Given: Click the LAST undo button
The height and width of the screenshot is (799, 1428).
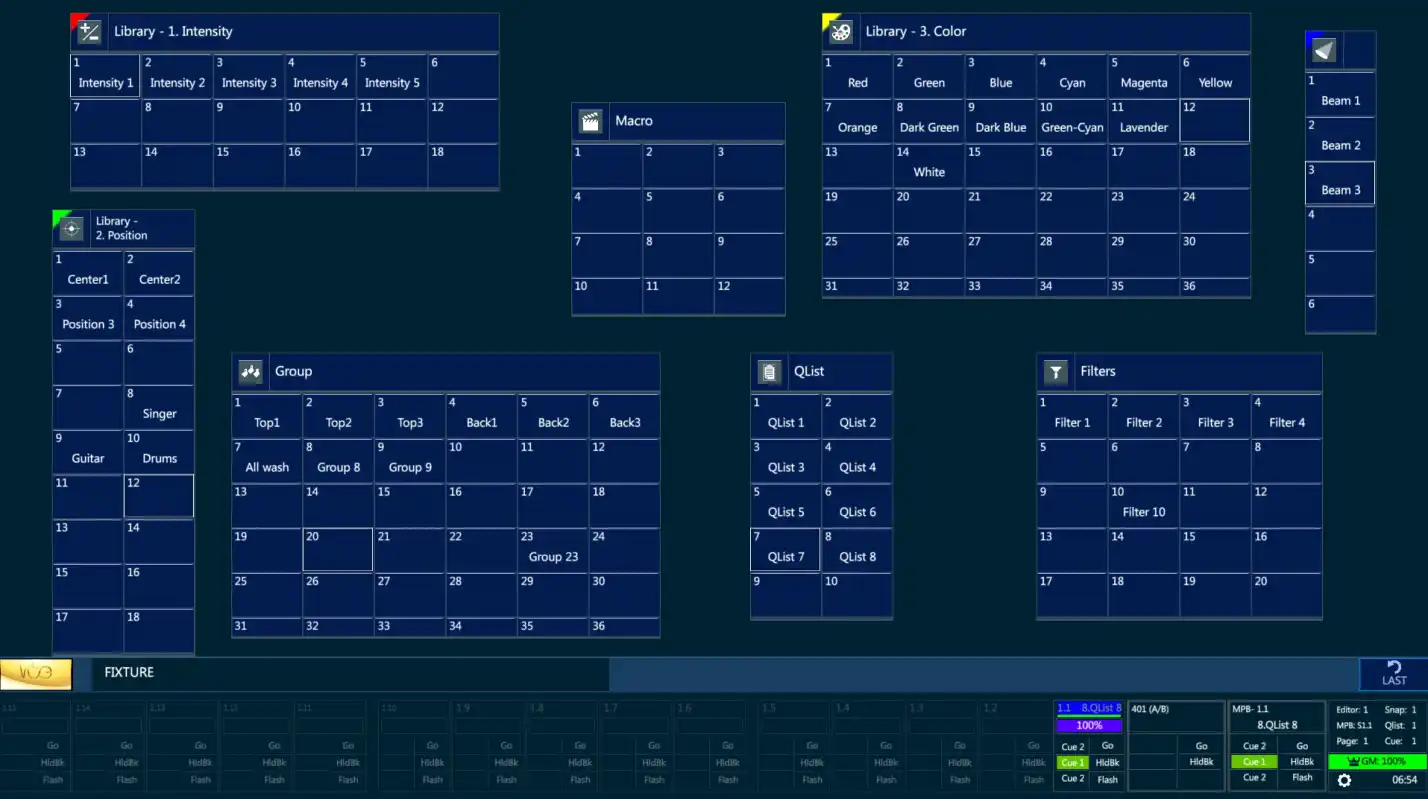Looking at the screenshot, I should click(x=1393, y=674).
